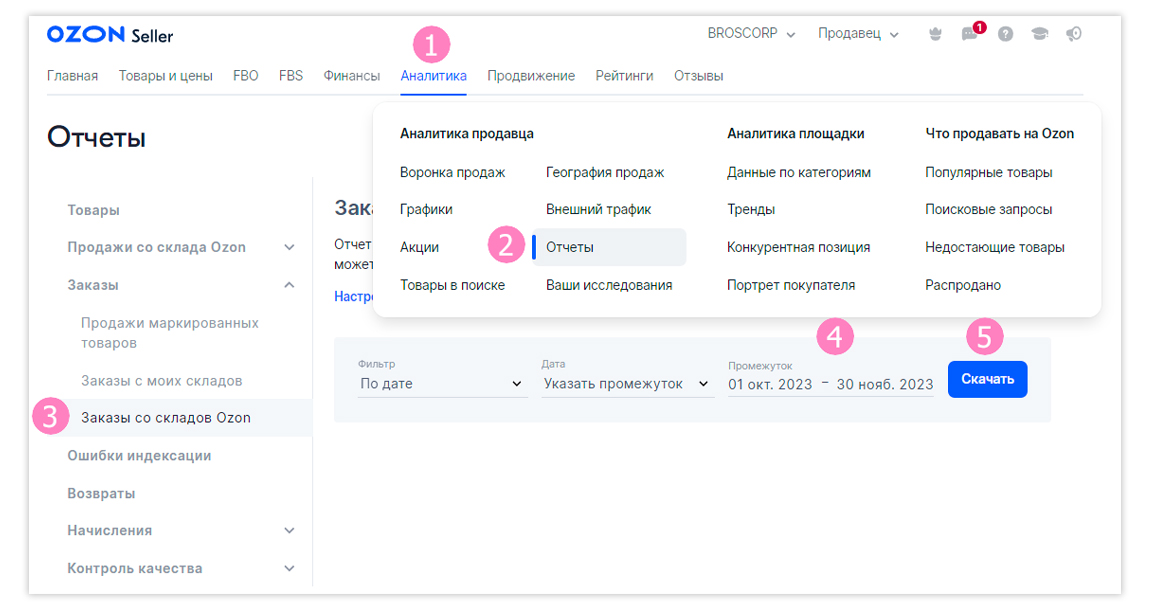Expand Продажи со склада Ozon section
This screenshot has height=610, width=1153.
(x=290, y=248)
